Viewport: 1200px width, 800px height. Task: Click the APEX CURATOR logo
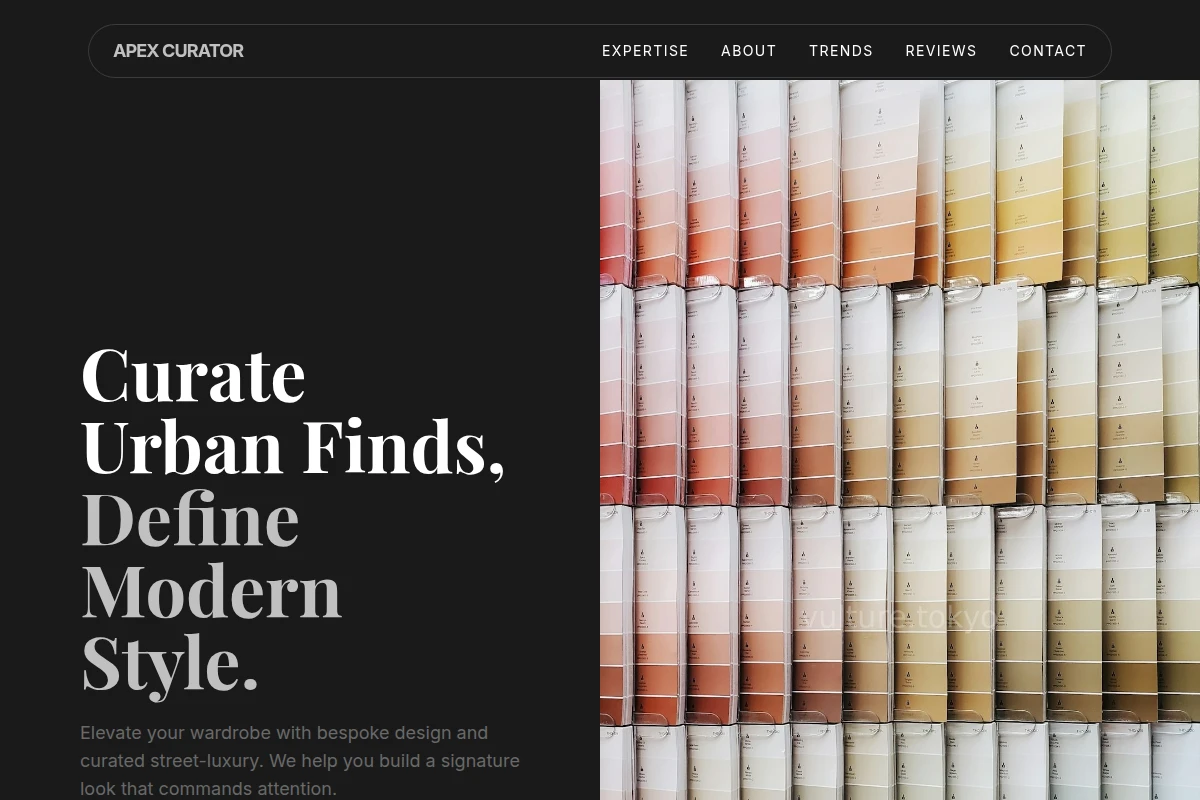[x=178, y=51]
